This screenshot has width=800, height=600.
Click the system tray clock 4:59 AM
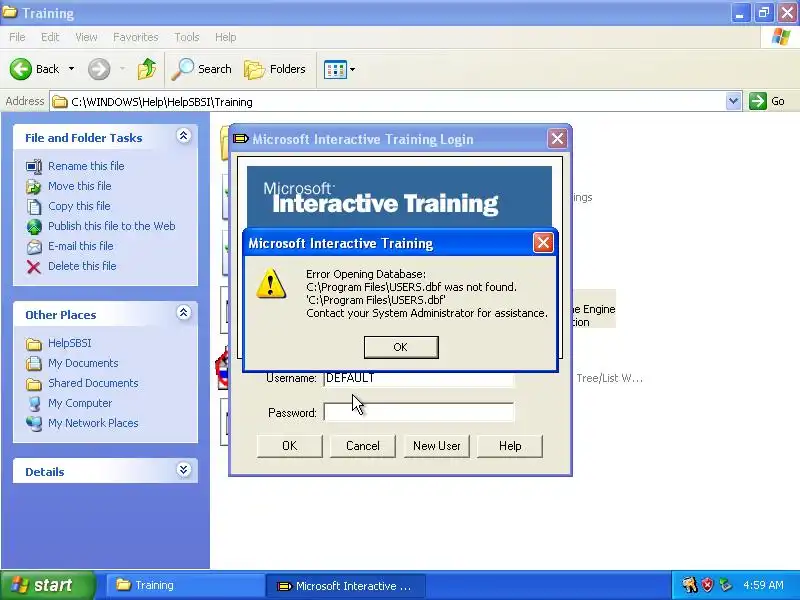[x=763, y=585]
